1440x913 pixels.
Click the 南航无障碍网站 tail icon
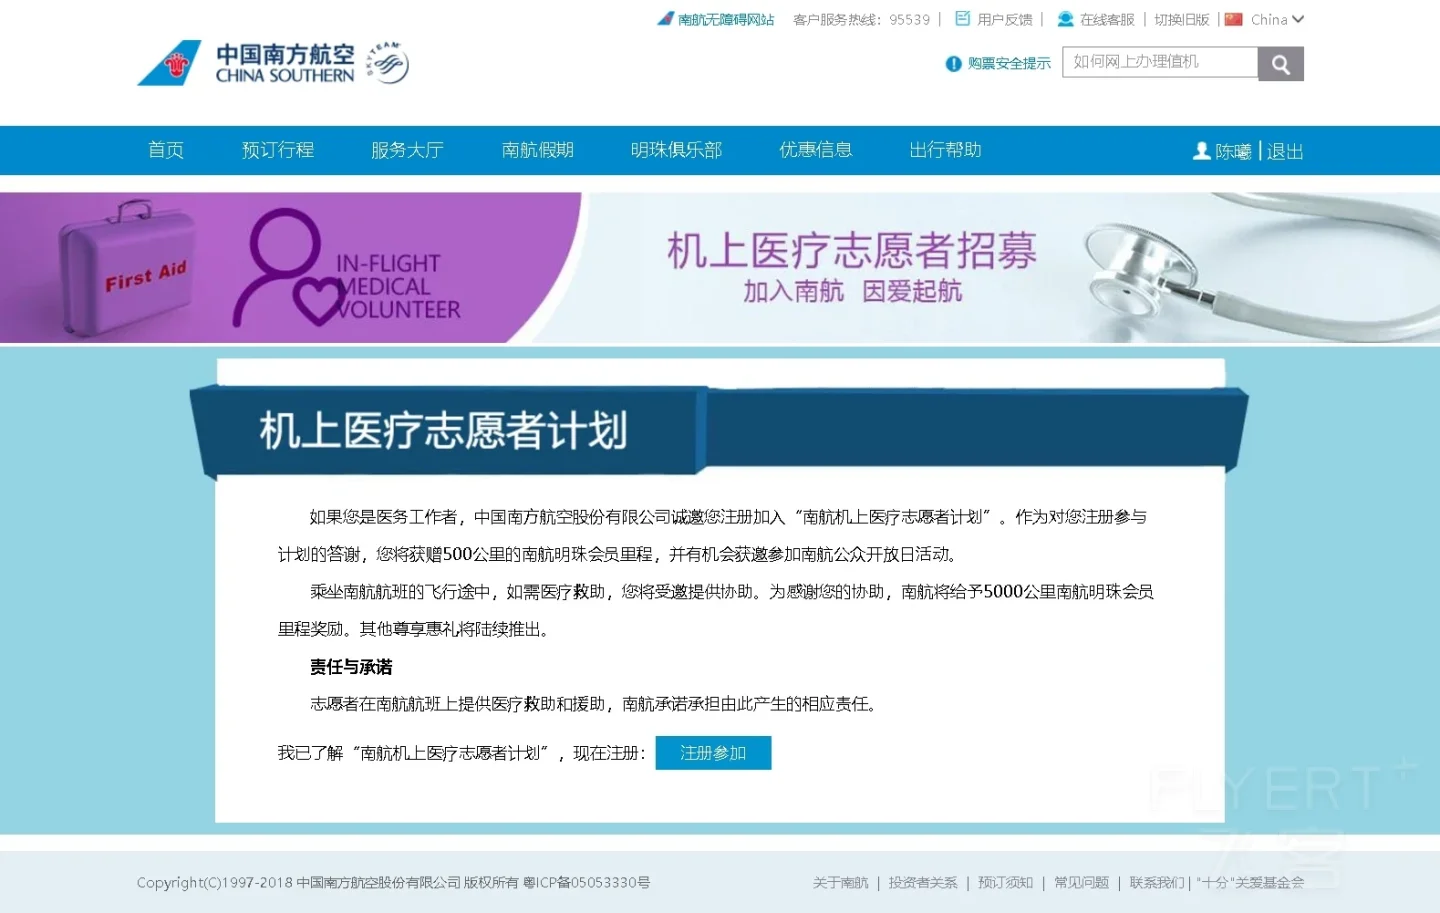click(x=665, y=19)
